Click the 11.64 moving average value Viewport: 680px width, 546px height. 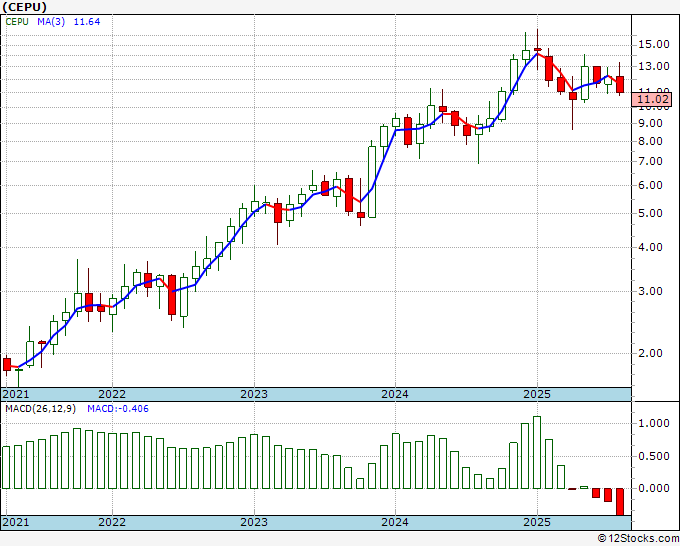point(87,22)
